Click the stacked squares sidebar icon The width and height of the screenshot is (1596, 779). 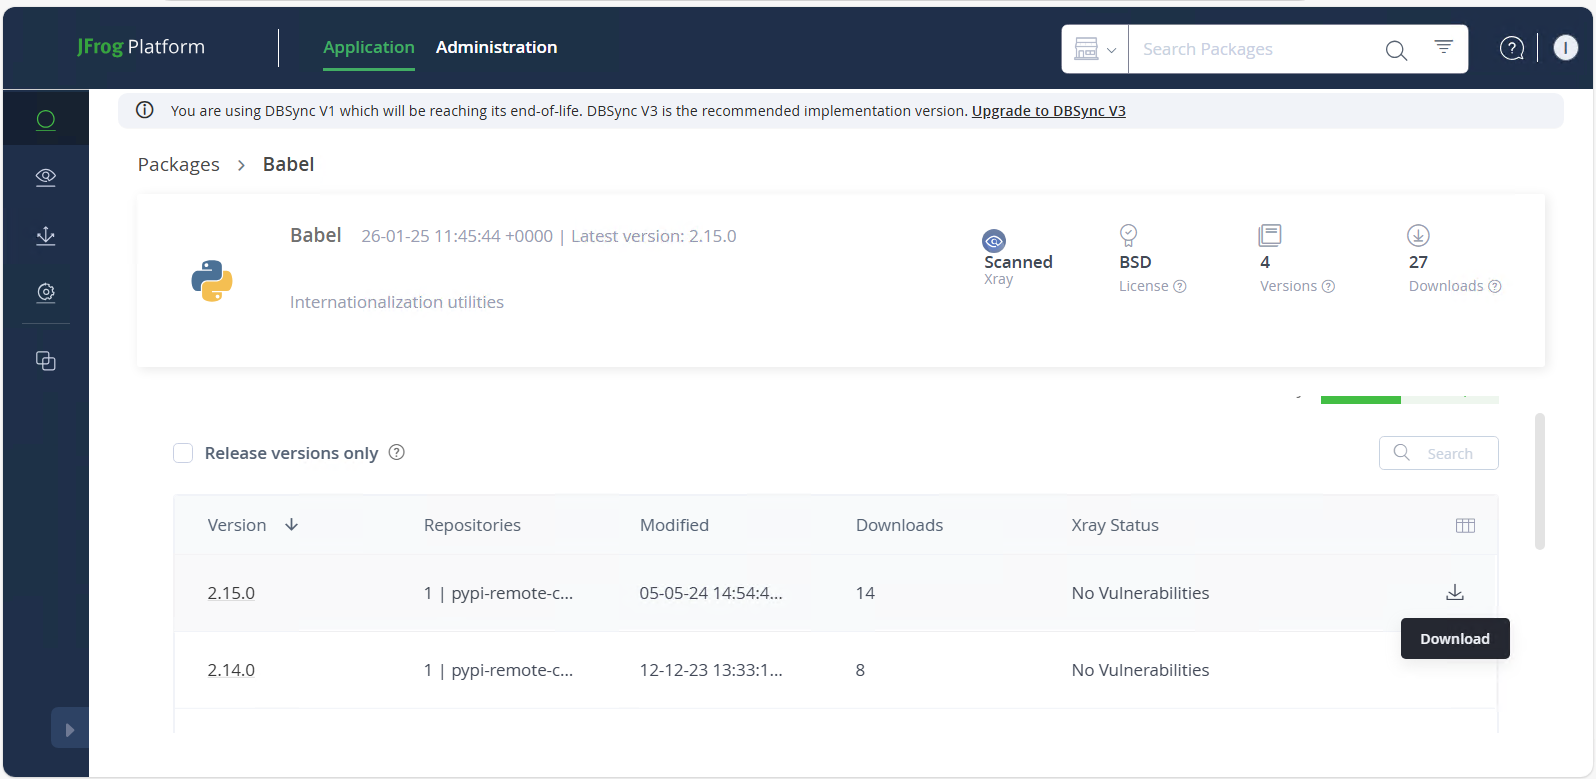[45, 361]
